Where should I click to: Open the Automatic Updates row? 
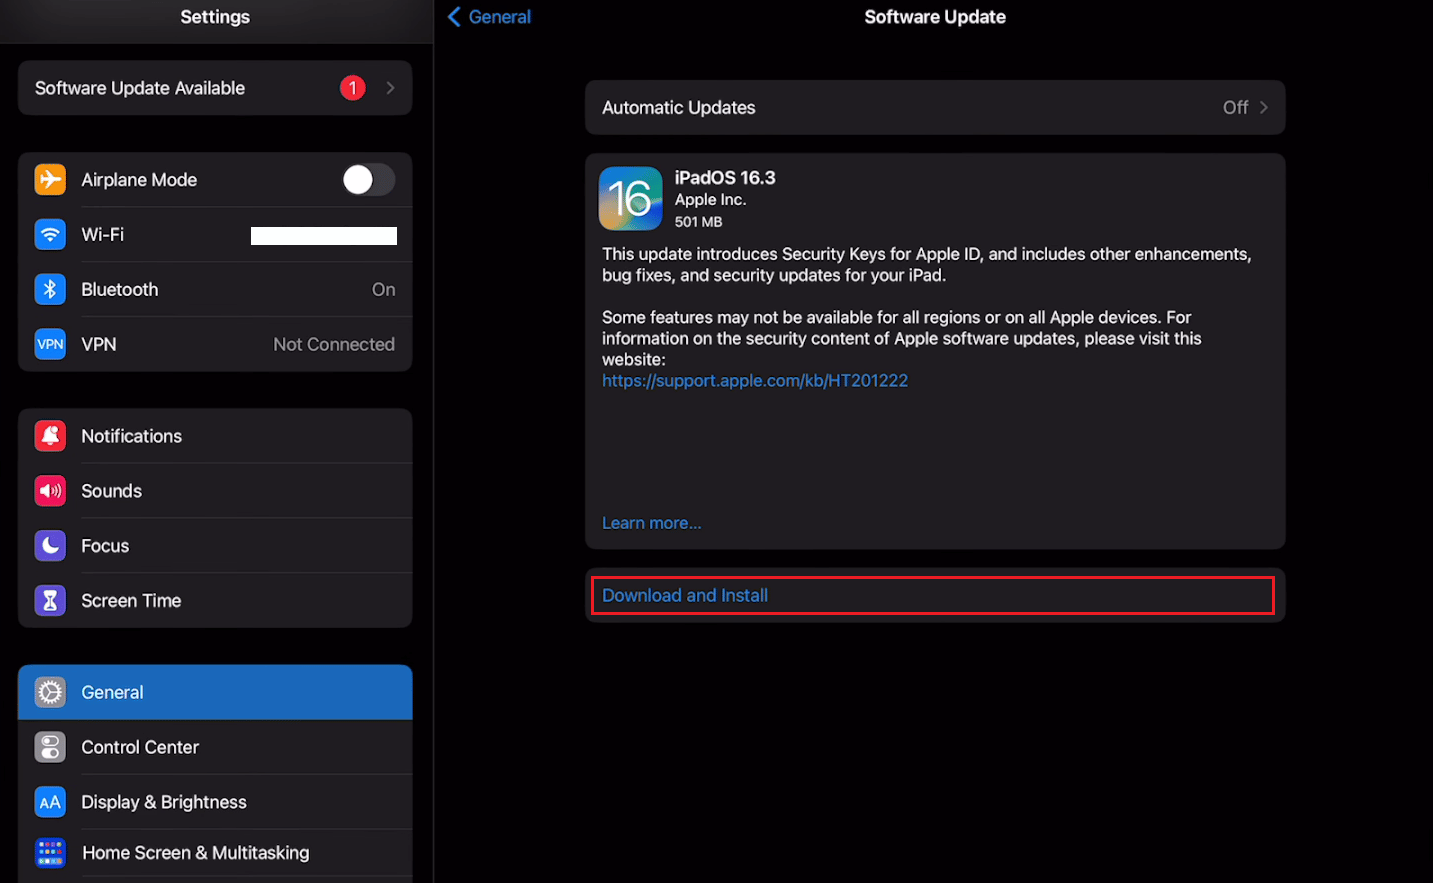[x=935, y=107]
